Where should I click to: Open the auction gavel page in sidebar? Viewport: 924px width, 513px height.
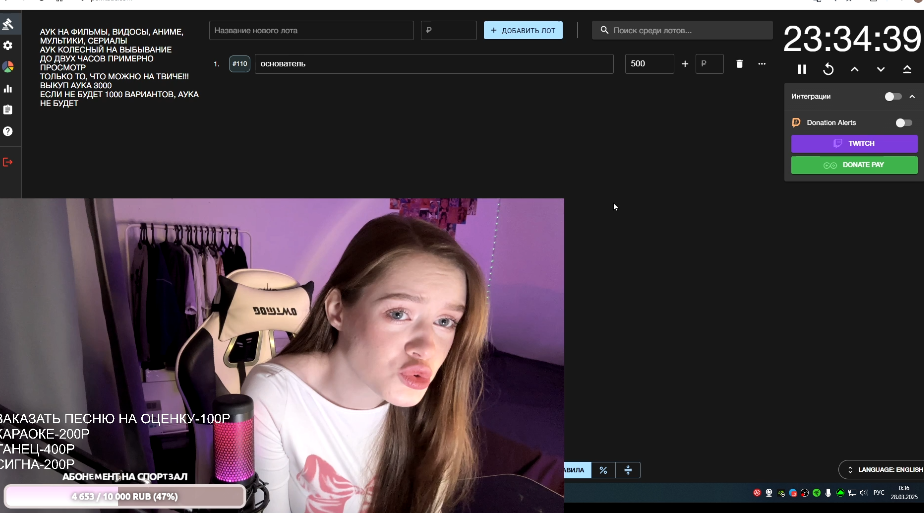pyautogui.click(x=8, y=24)
